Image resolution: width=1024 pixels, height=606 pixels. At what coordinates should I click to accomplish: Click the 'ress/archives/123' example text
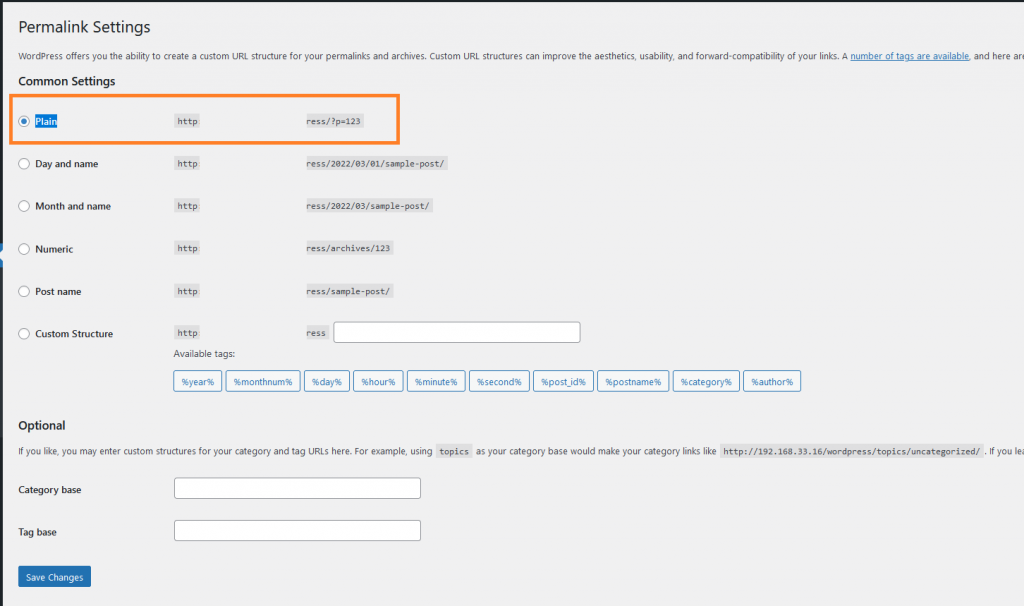click(x=349, y=249)
